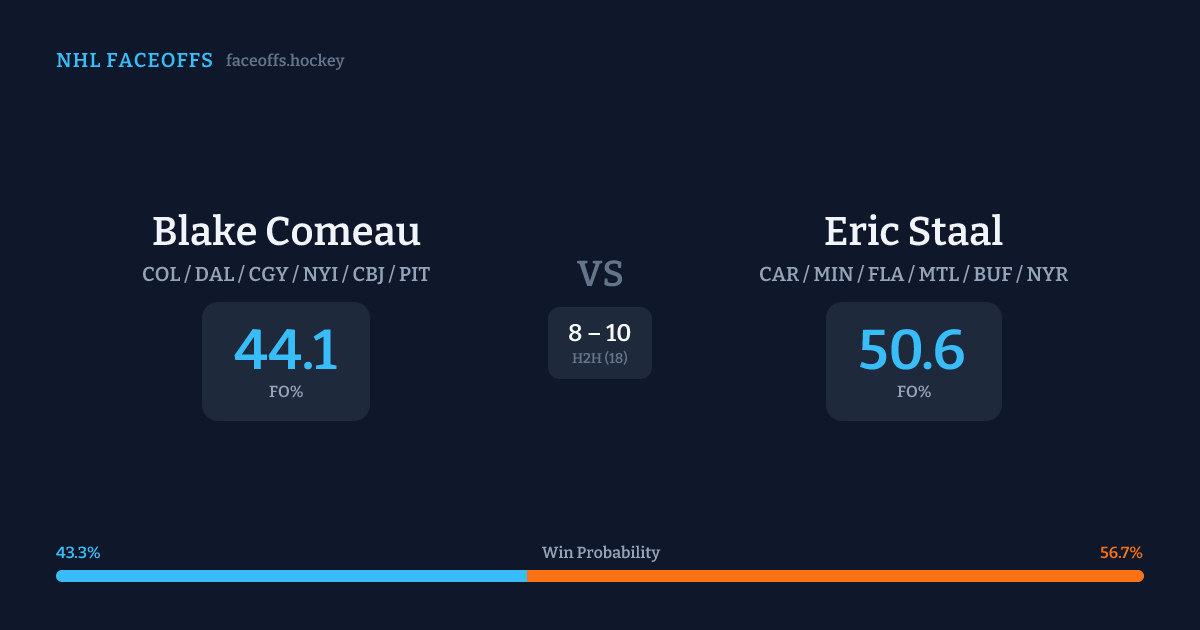Open the 8 – 10 head-to-head record box
Viewport: 1200px width, 630px height.
tap(600, 342)
